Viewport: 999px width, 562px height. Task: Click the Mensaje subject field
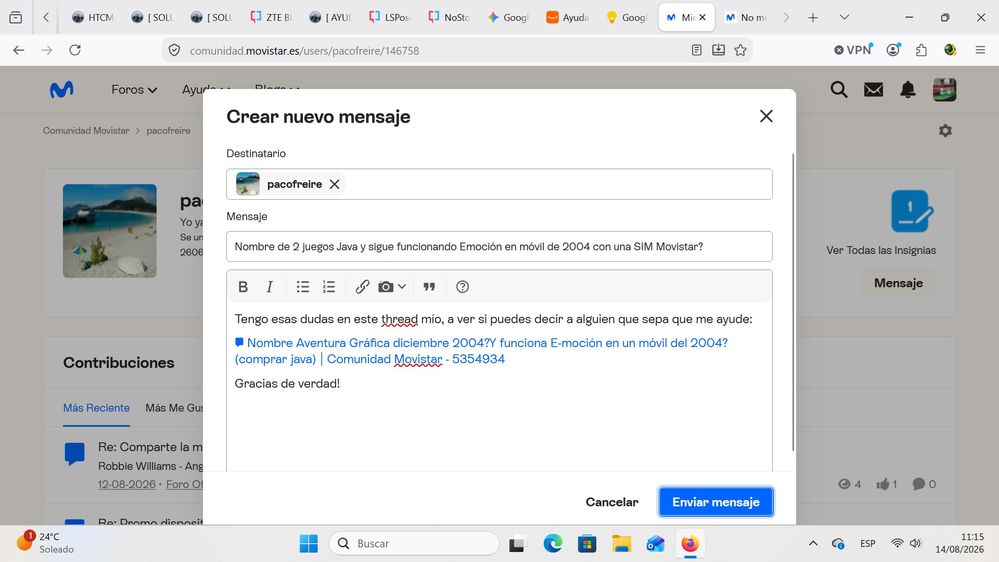pyautogui.click(x=500, y=247)
